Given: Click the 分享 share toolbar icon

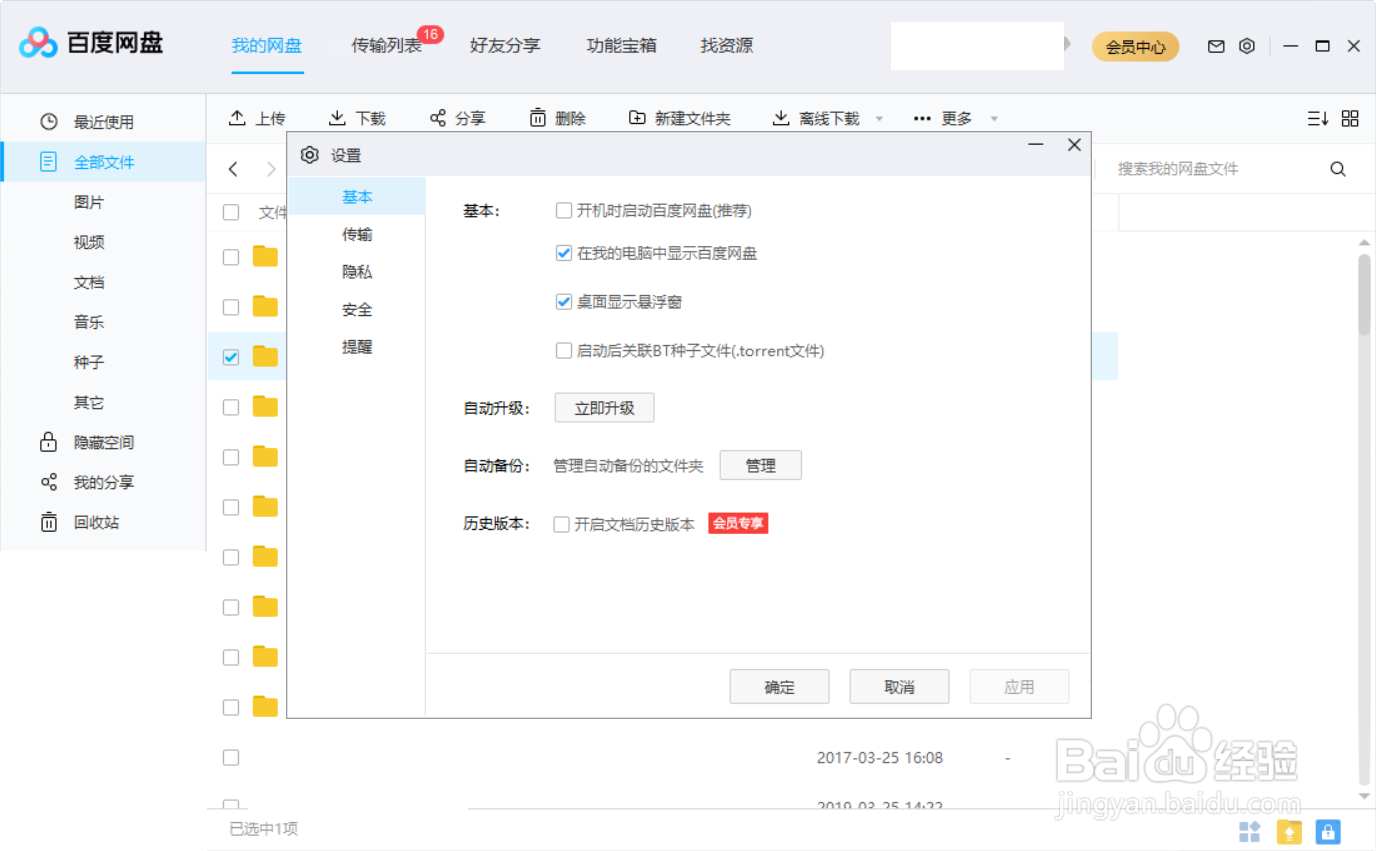Looking at the screenshot, I should pos(438,118).
